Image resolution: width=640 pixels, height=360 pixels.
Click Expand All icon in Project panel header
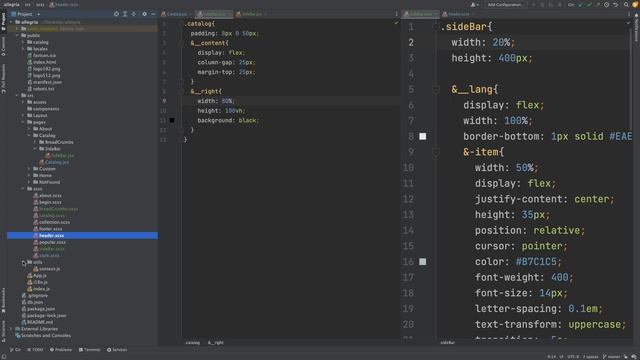click(x=125, y=14)
